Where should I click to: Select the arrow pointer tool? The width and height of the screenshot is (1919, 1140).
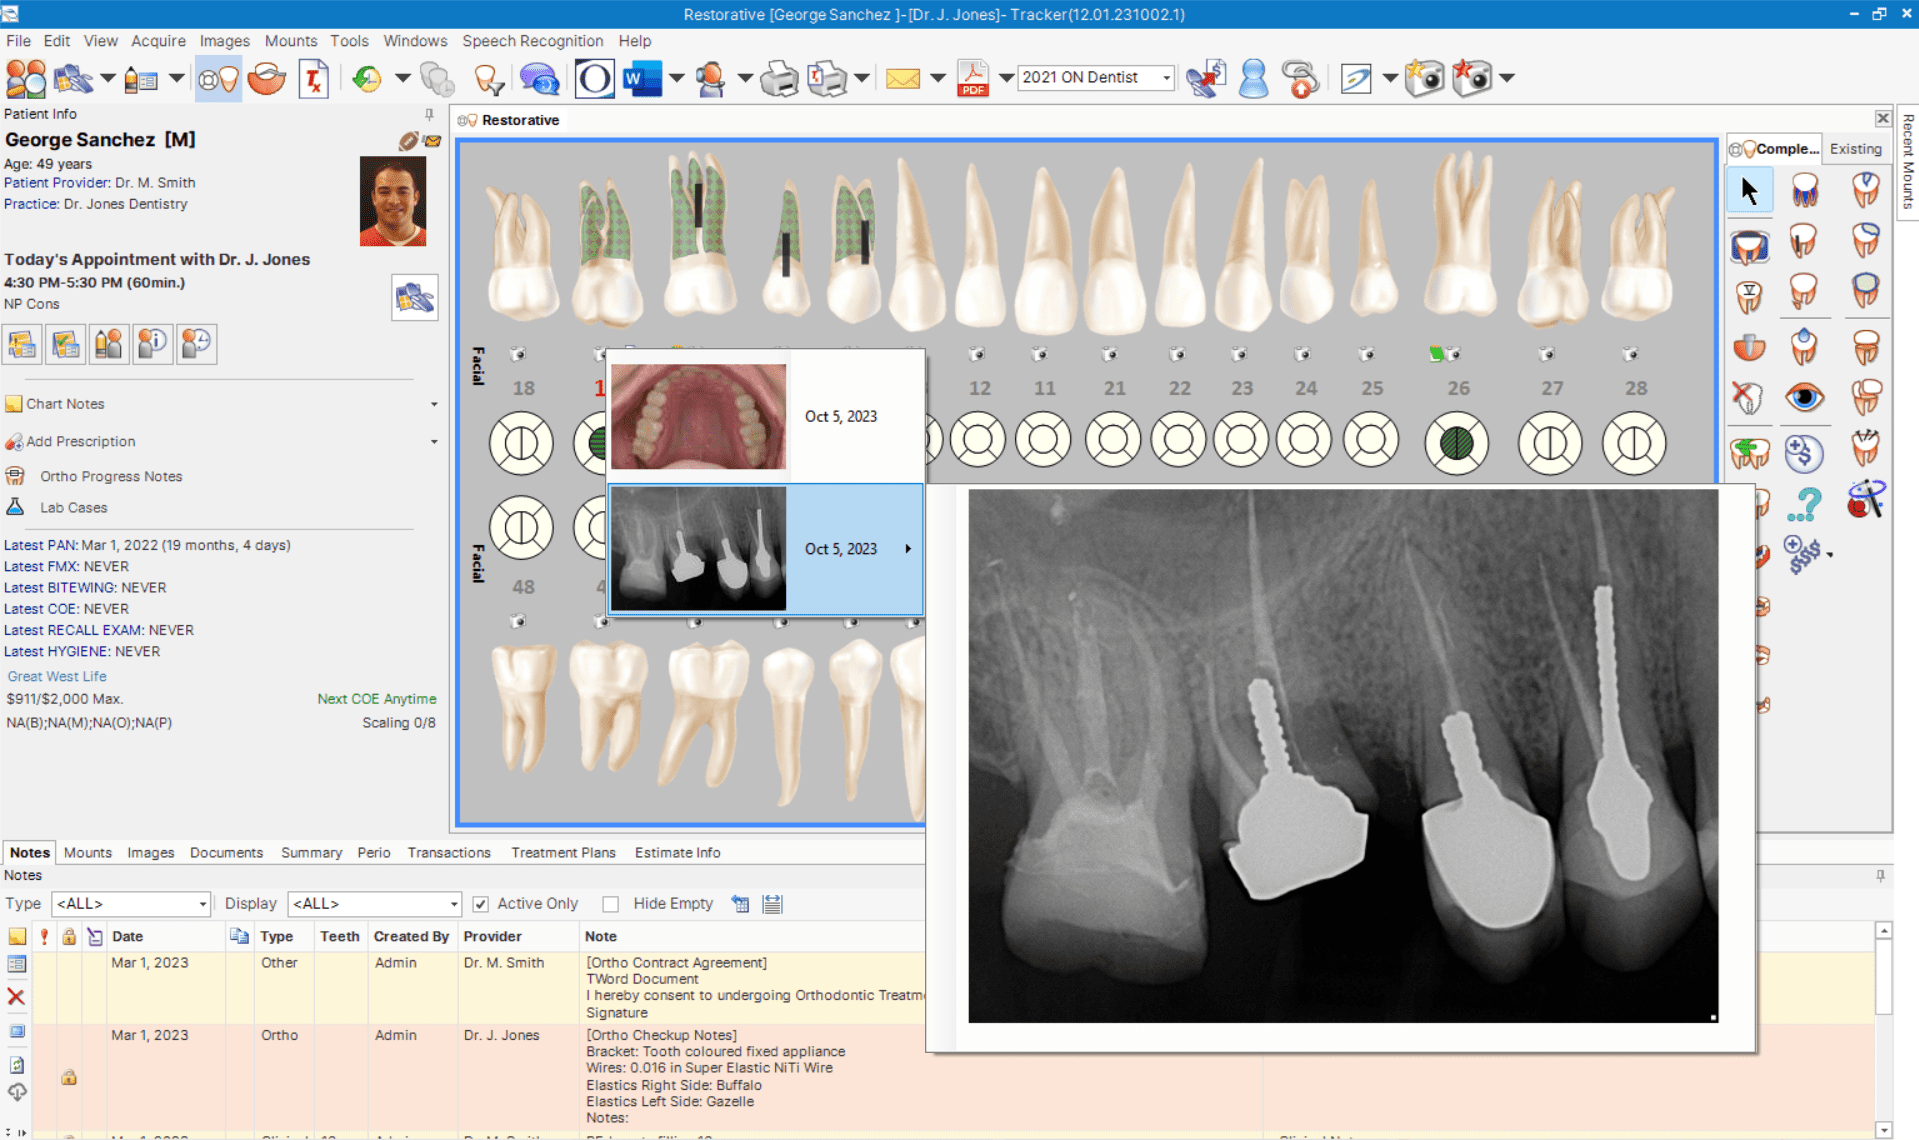click(x=1749, y=190)
